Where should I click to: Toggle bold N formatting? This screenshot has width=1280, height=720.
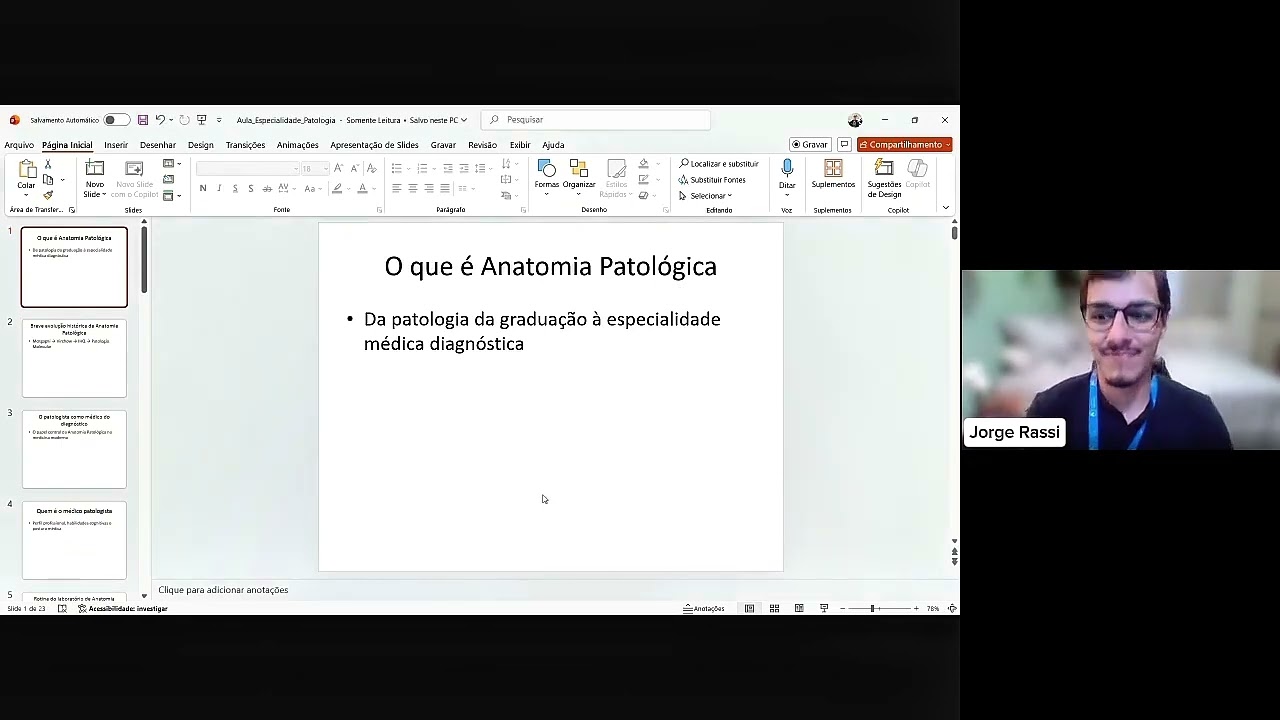(x=203, y=189)
